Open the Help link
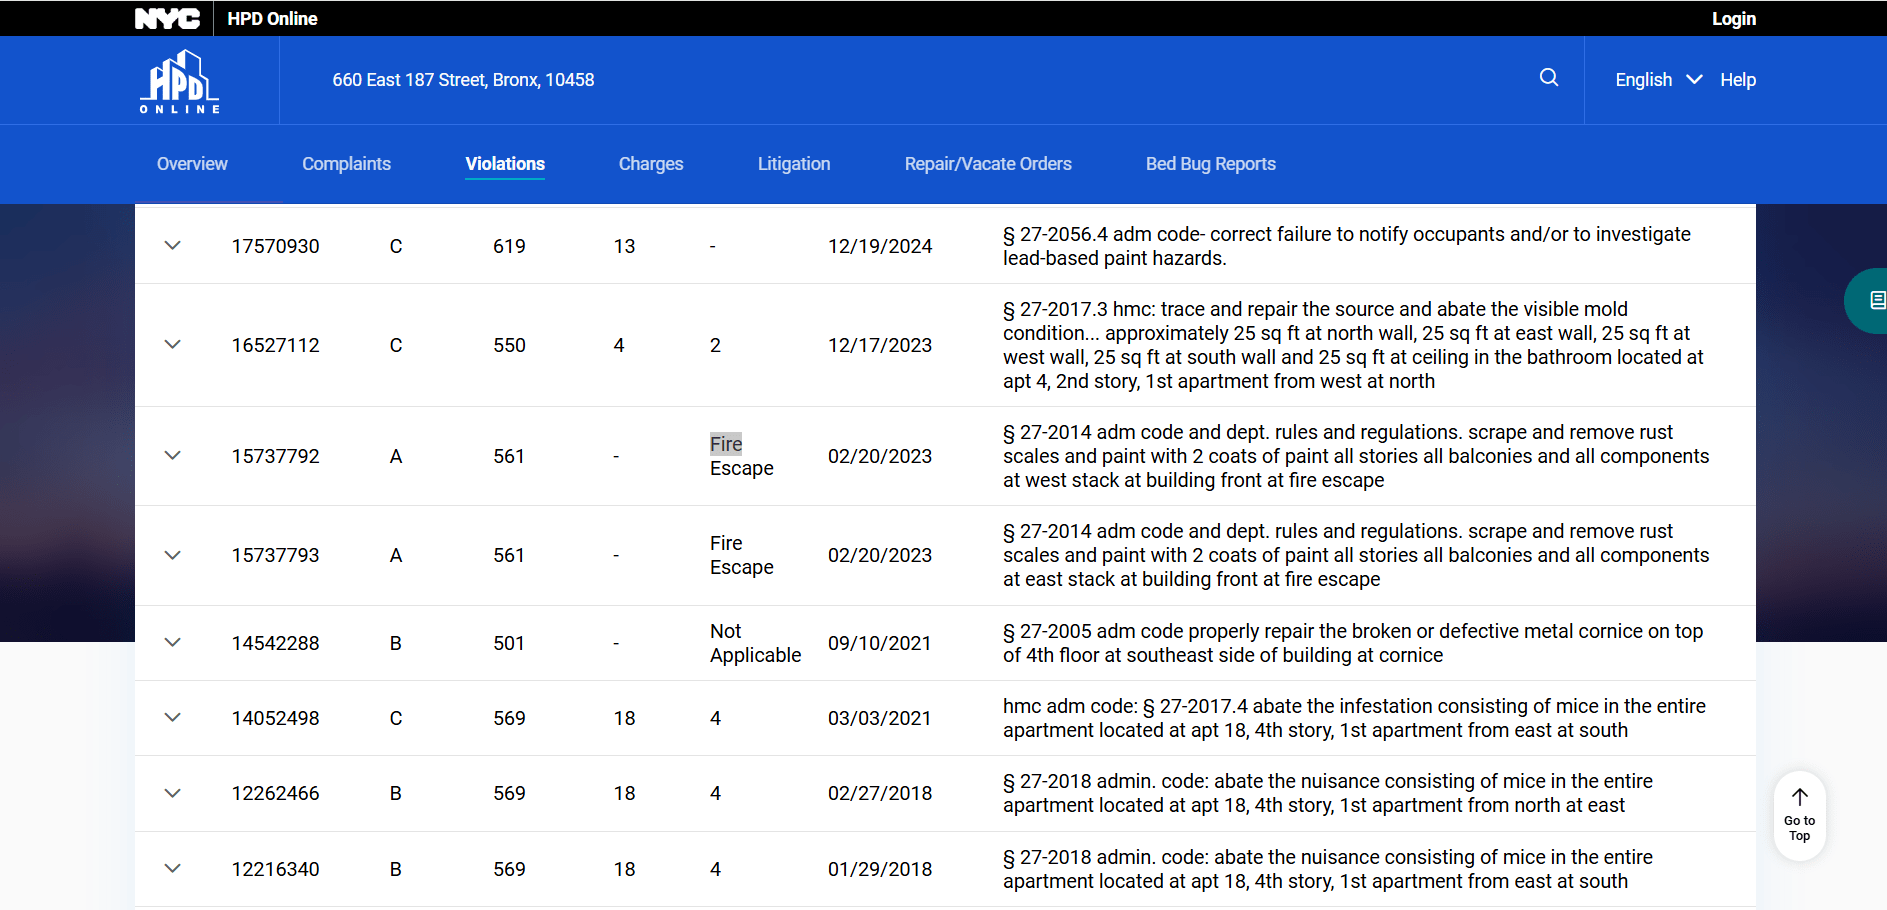 pos(1737,80)
